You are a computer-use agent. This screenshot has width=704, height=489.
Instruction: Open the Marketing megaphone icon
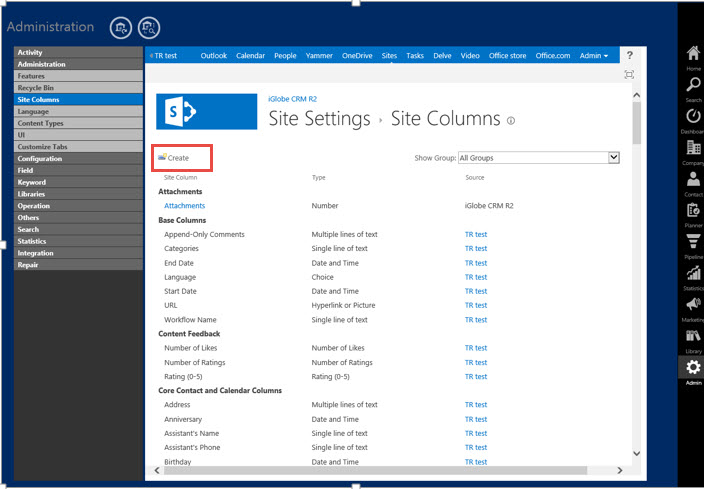tap(693, 304)
